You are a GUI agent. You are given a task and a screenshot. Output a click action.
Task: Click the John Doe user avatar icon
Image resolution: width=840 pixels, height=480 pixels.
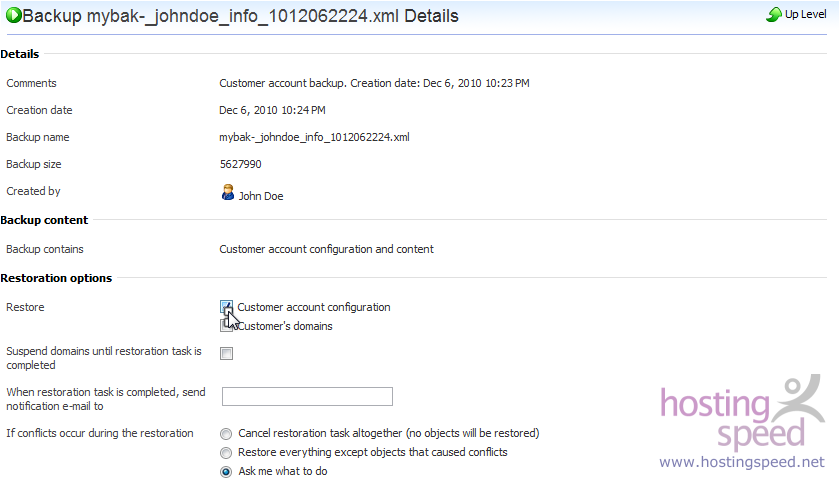click(228, 192)
